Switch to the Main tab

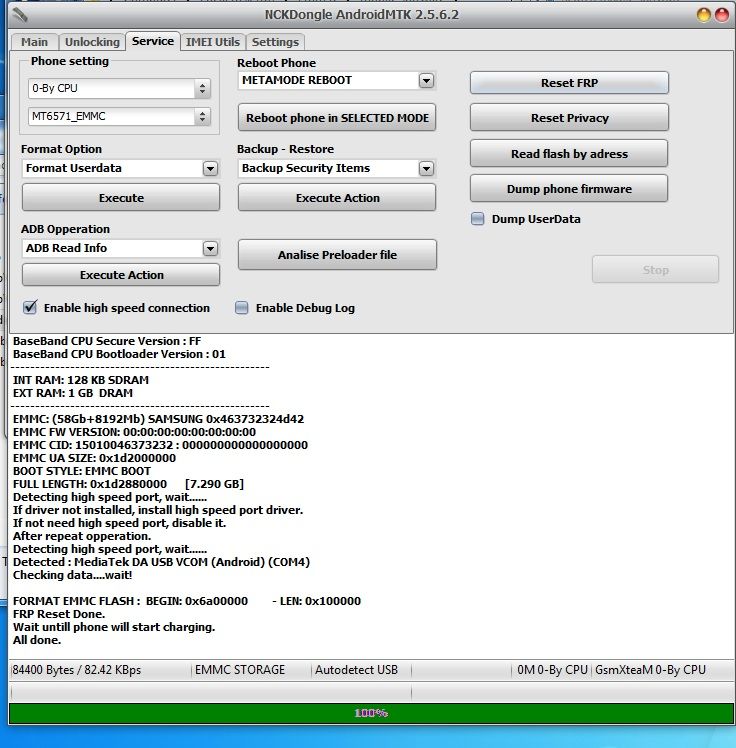pos(34,42)
